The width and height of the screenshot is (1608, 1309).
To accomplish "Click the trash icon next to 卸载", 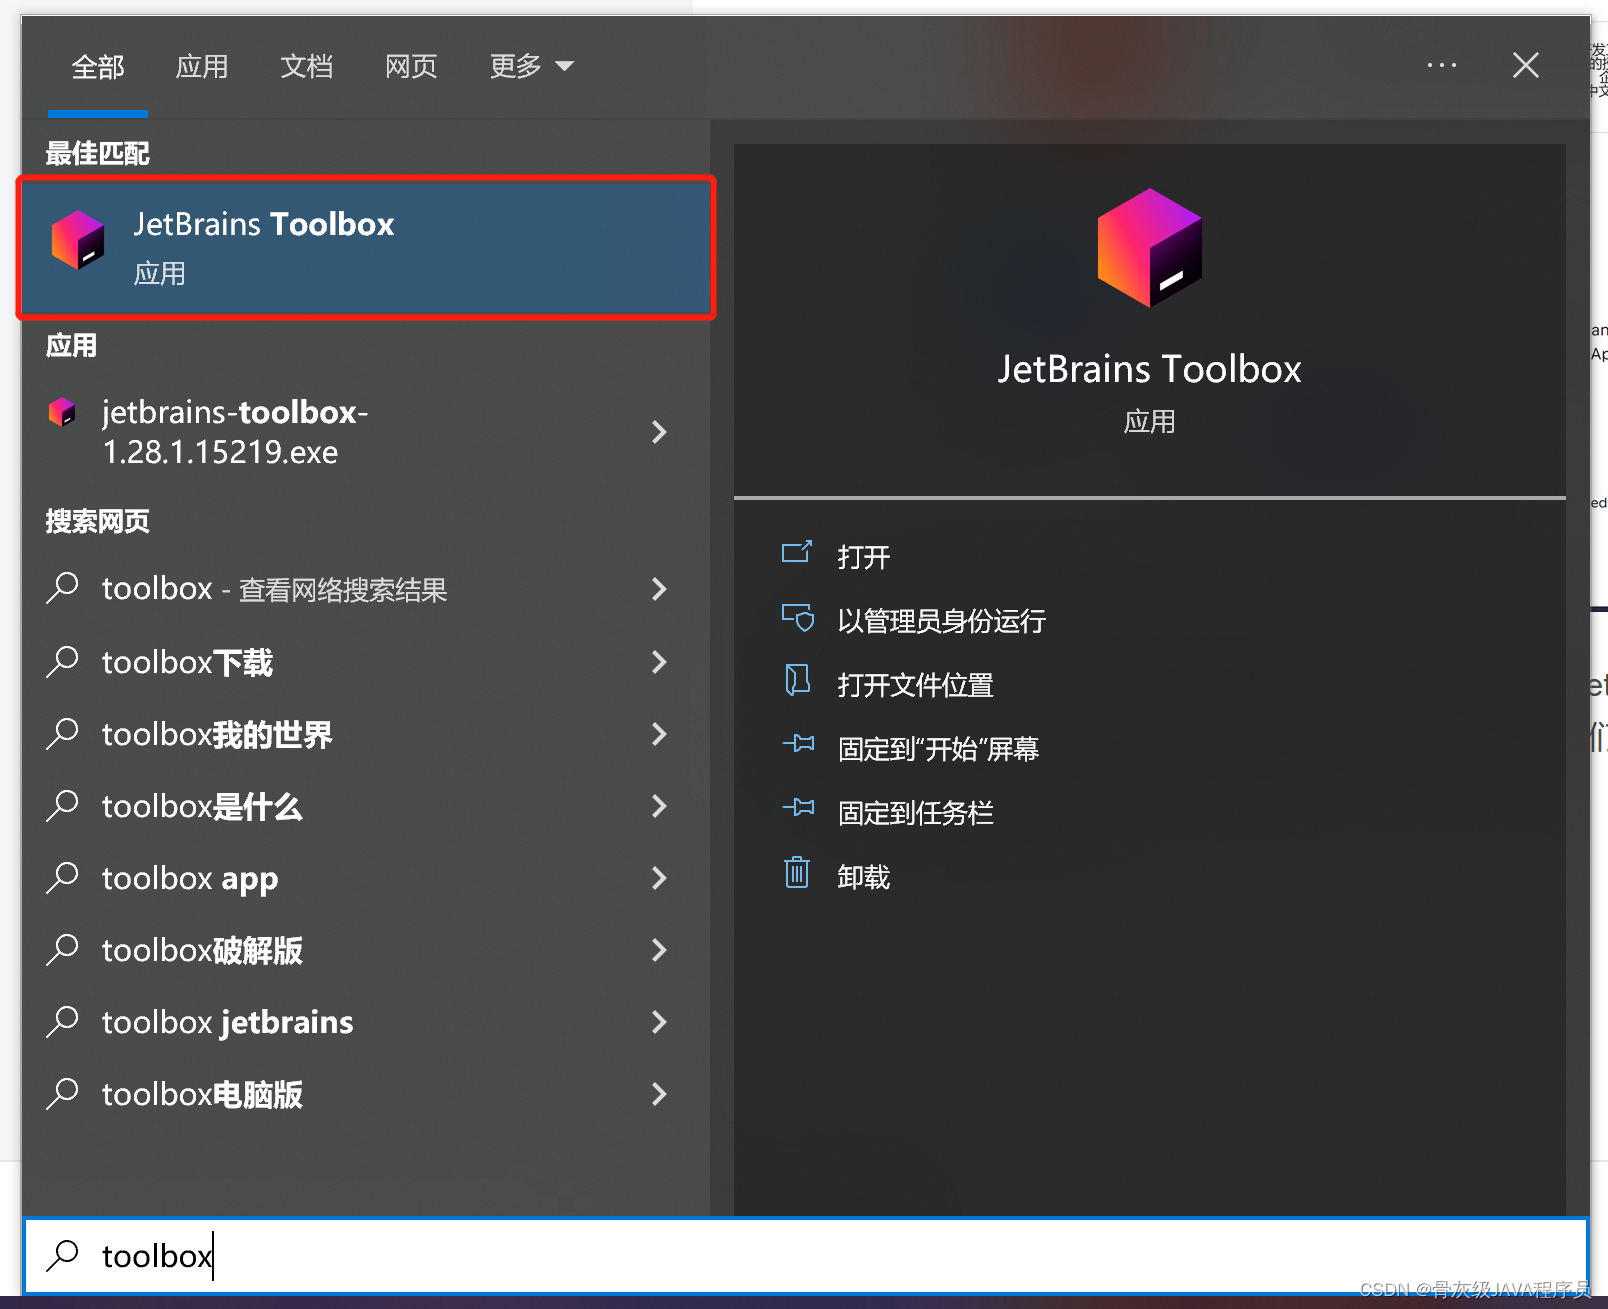I will click(797, 872).
